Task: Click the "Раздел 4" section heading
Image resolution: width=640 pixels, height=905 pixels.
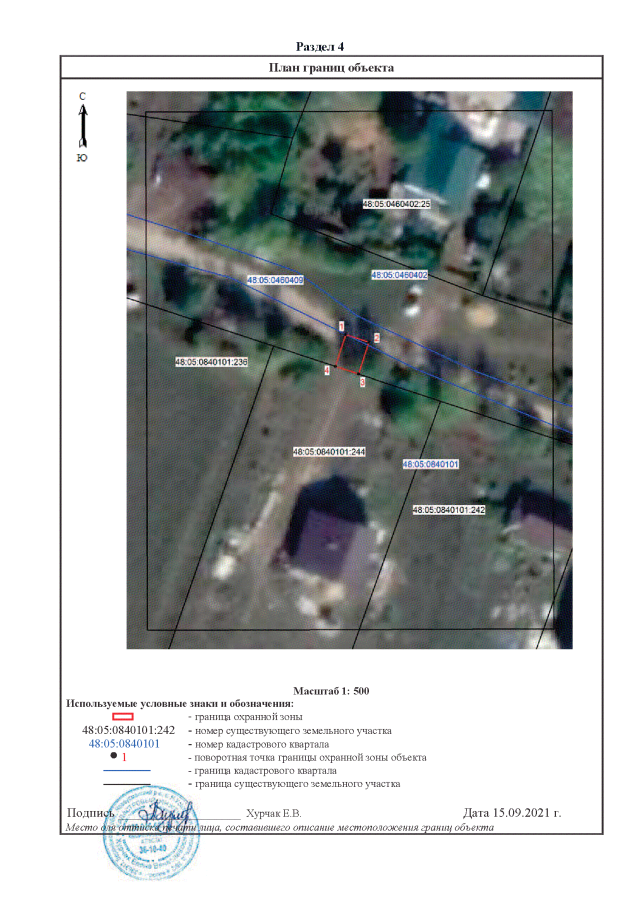Action: tap(320, 47)
